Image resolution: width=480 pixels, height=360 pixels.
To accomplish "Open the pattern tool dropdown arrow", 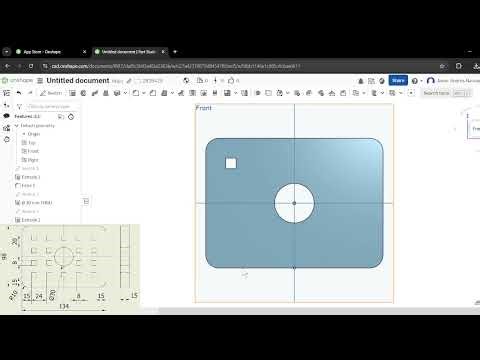I will [236, 93].
